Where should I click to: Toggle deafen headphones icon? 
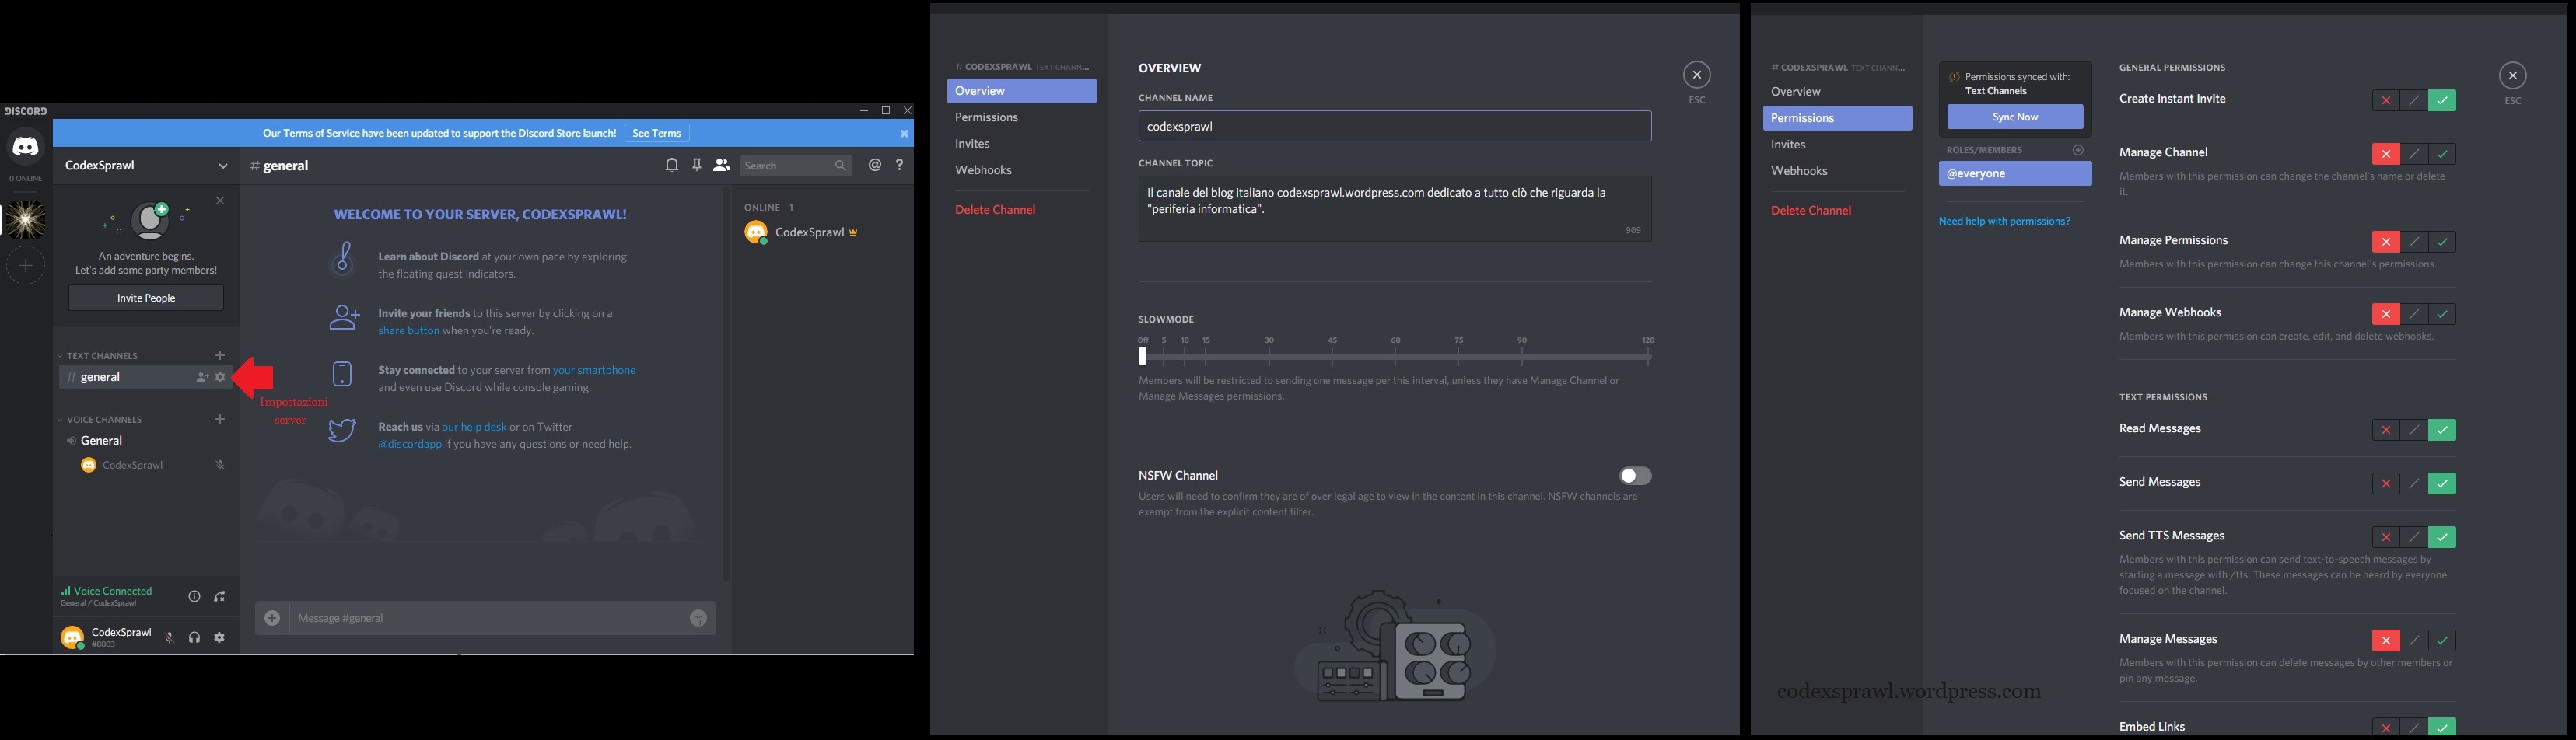(194, 637)
